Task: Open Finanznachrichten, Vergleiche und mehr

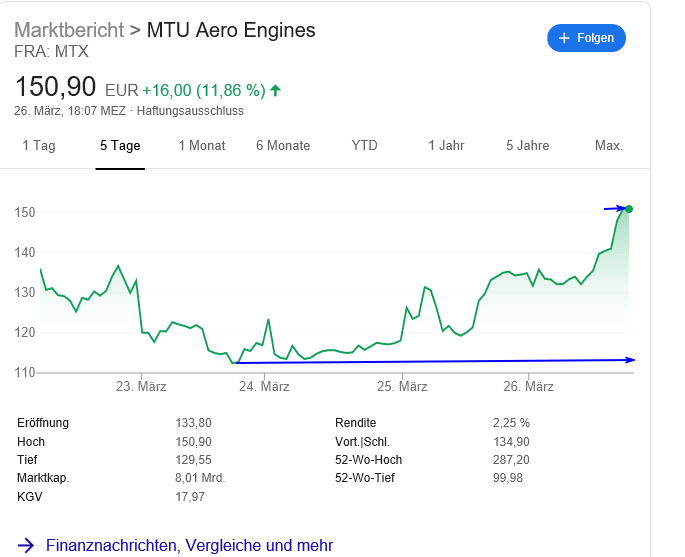Action: 189,545
